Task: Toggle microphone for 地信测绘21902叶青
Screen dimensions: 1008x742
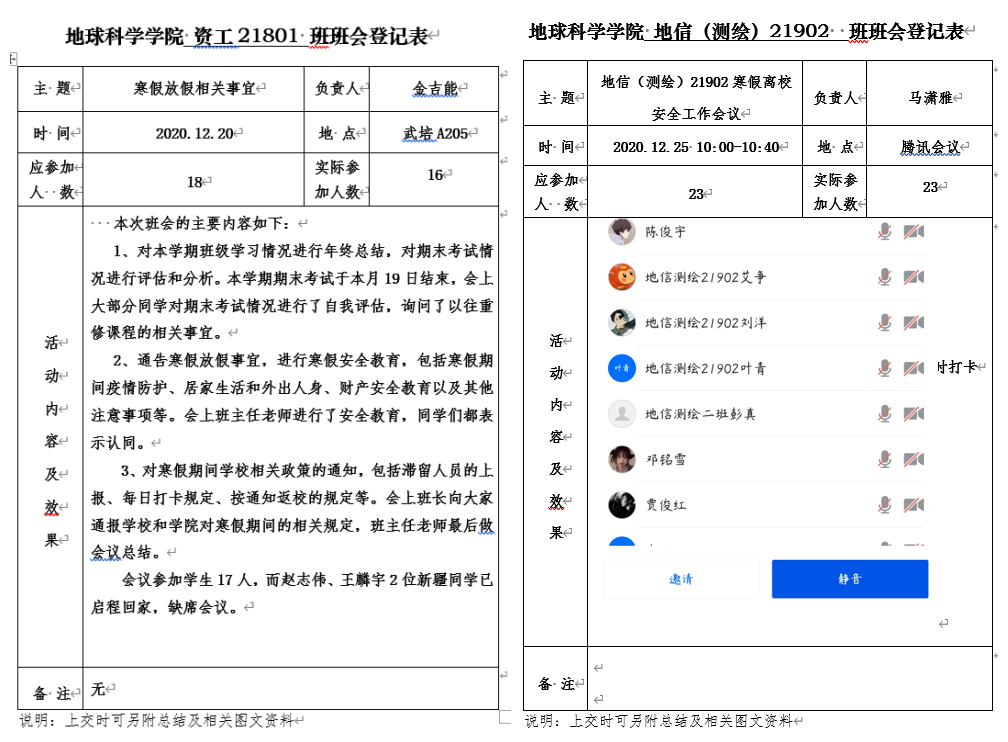Action: point(884,368)
